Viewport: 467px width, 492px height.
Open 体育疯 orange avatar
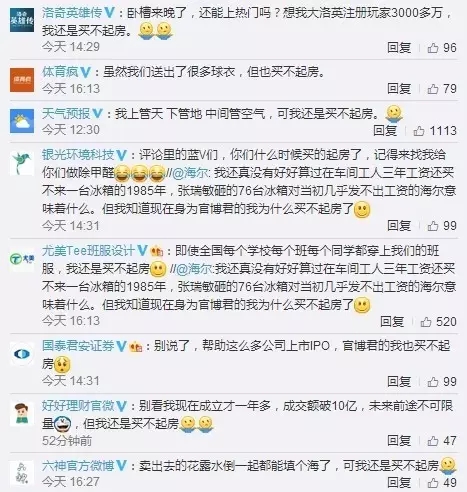pyautogui.click(x=22, y=80)
